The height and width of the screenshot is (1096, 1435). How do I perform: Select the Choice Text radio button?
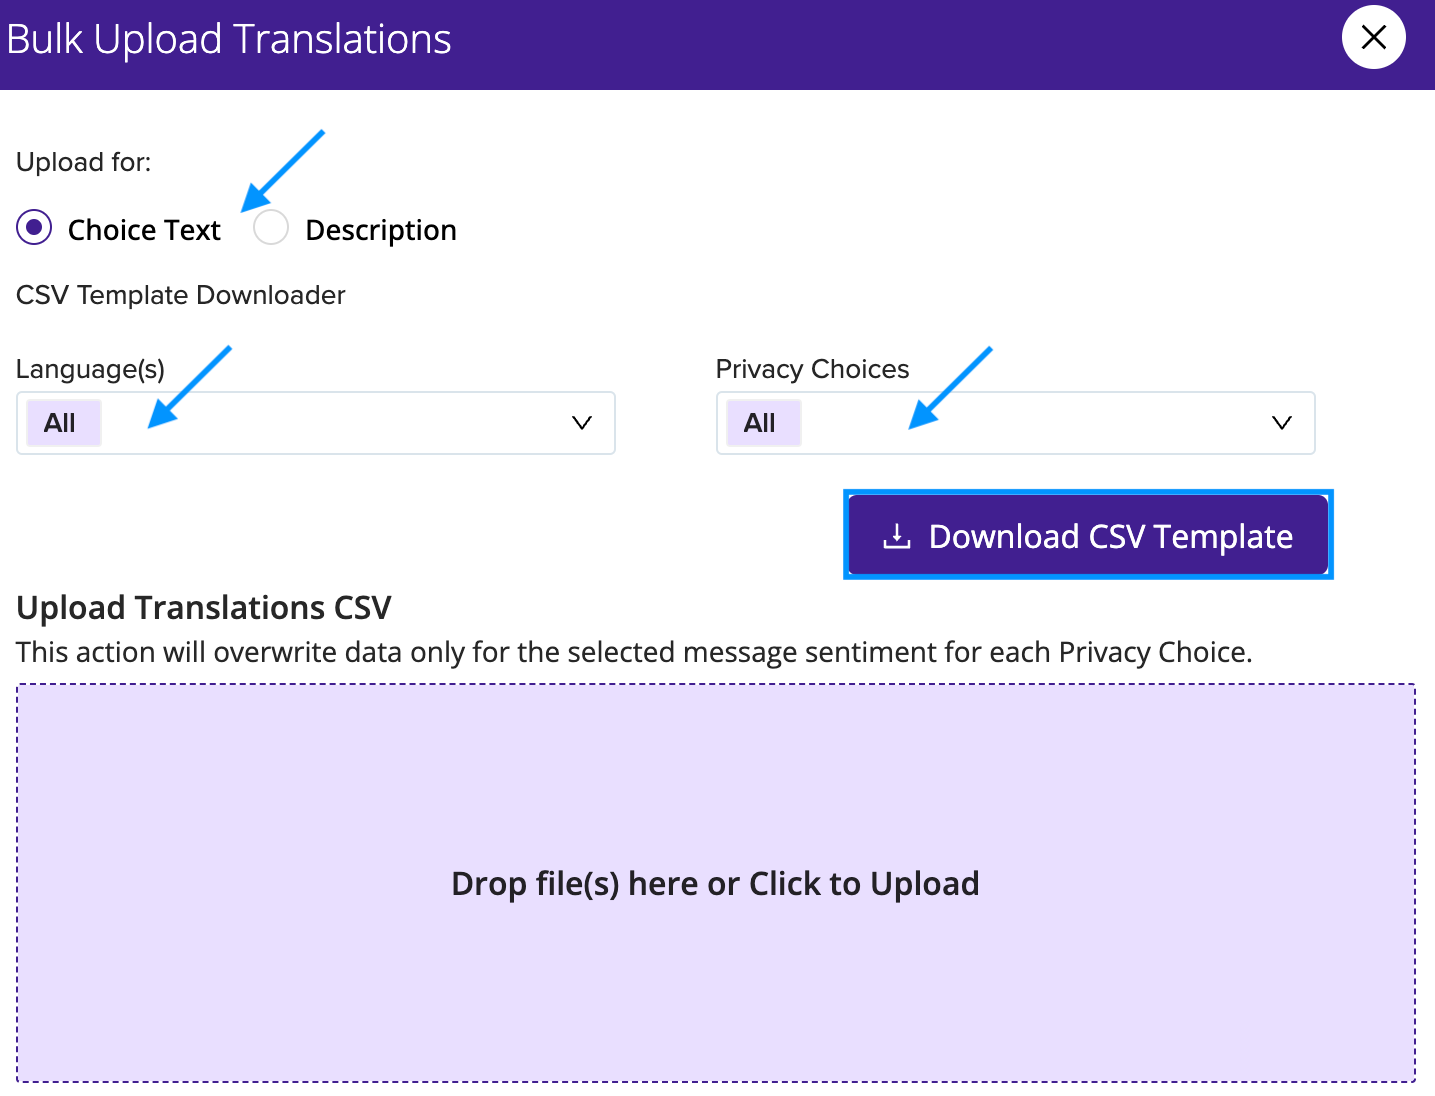(34, 228)
